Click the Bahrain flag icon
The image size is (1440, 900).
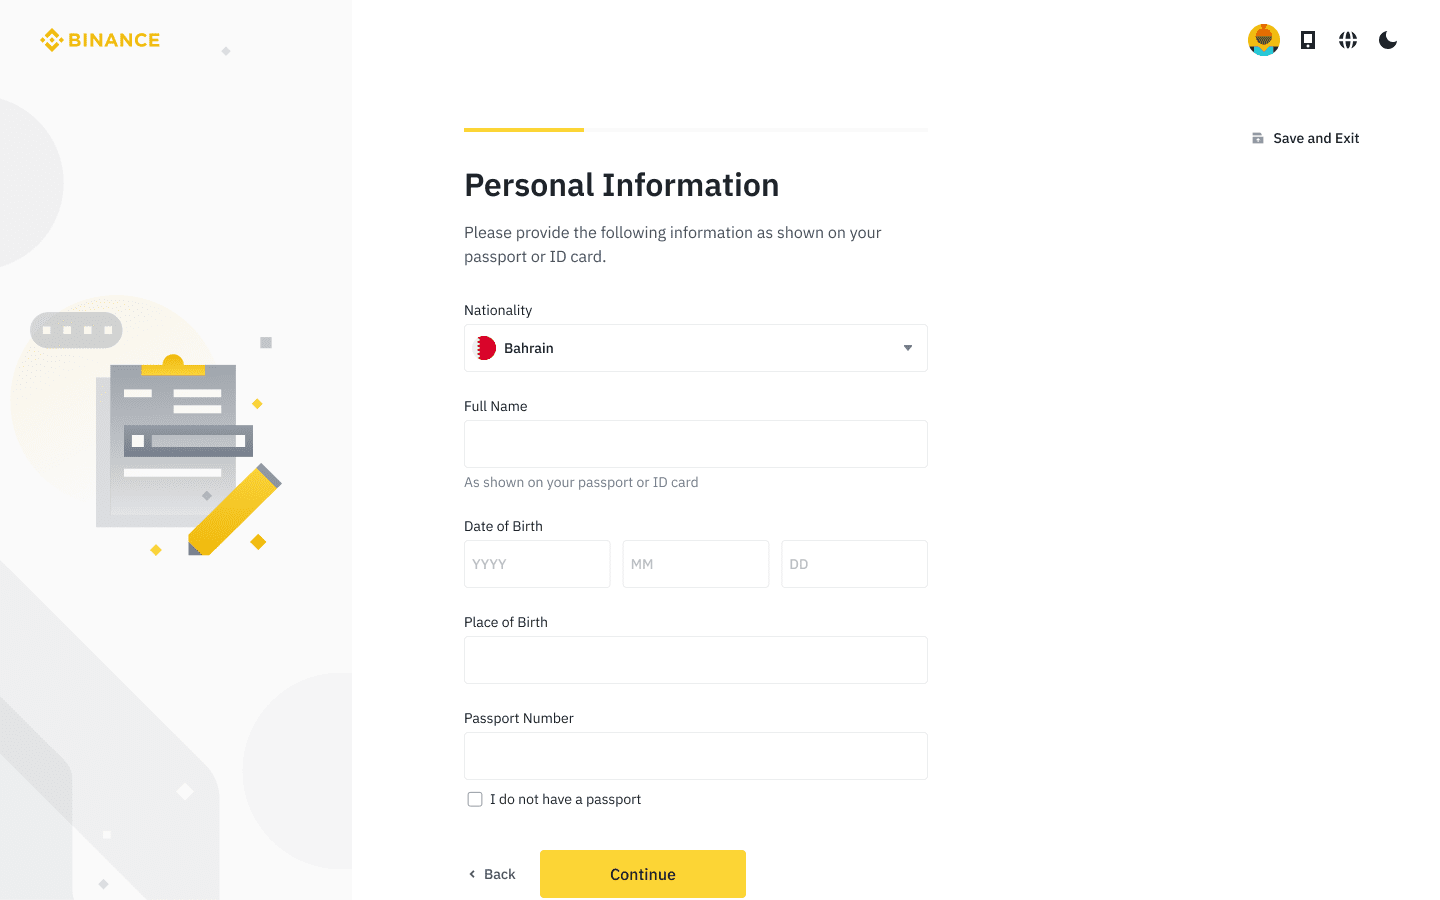click(x=485, y=348)
